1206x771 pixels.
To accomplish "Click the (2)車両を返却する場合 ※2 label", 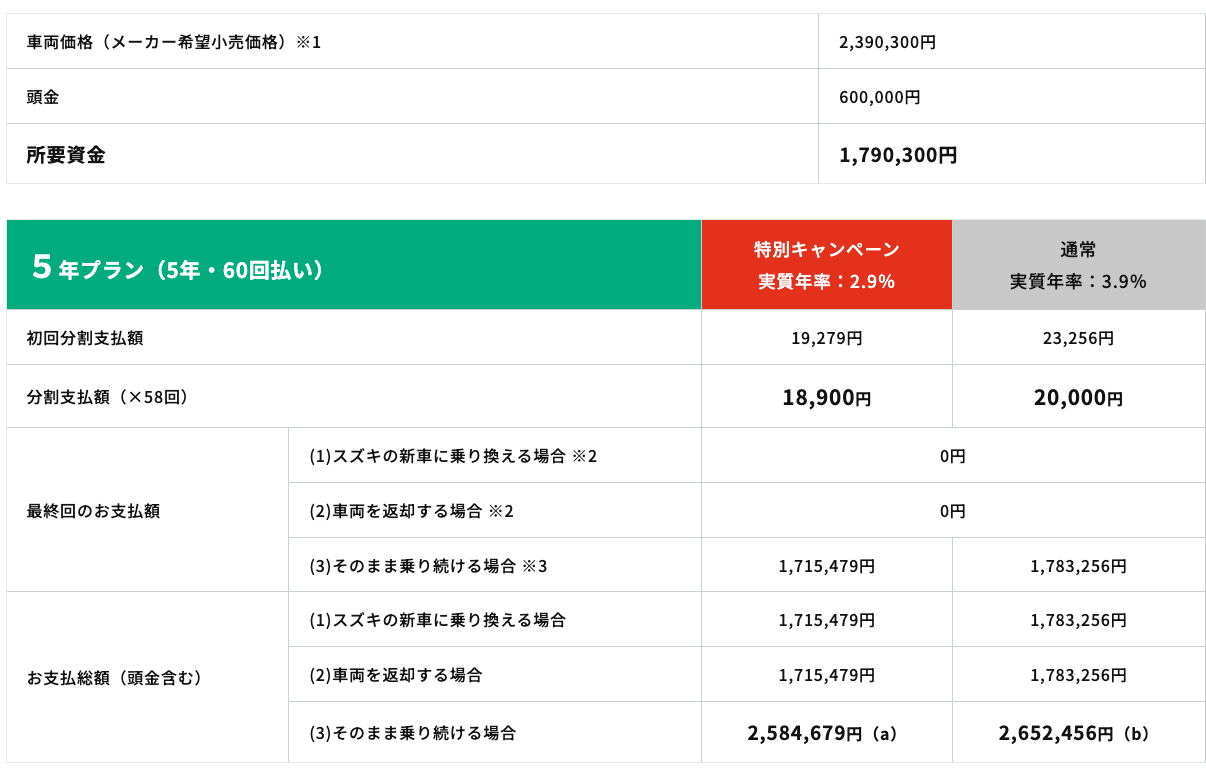I will coord(411,511).
